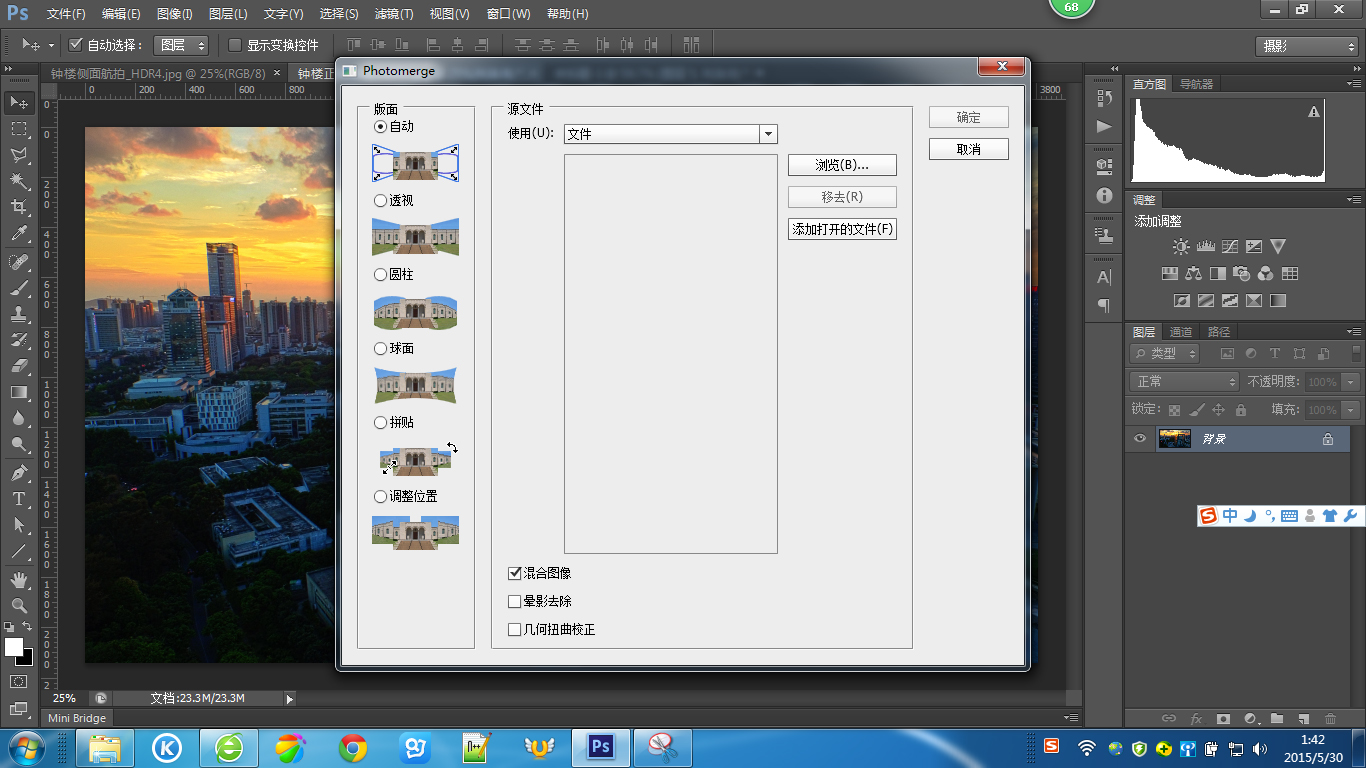This screenshot has height=768, width=1366.
Task: Add a Color Balance adjustment
Action: coord(1194,273)
